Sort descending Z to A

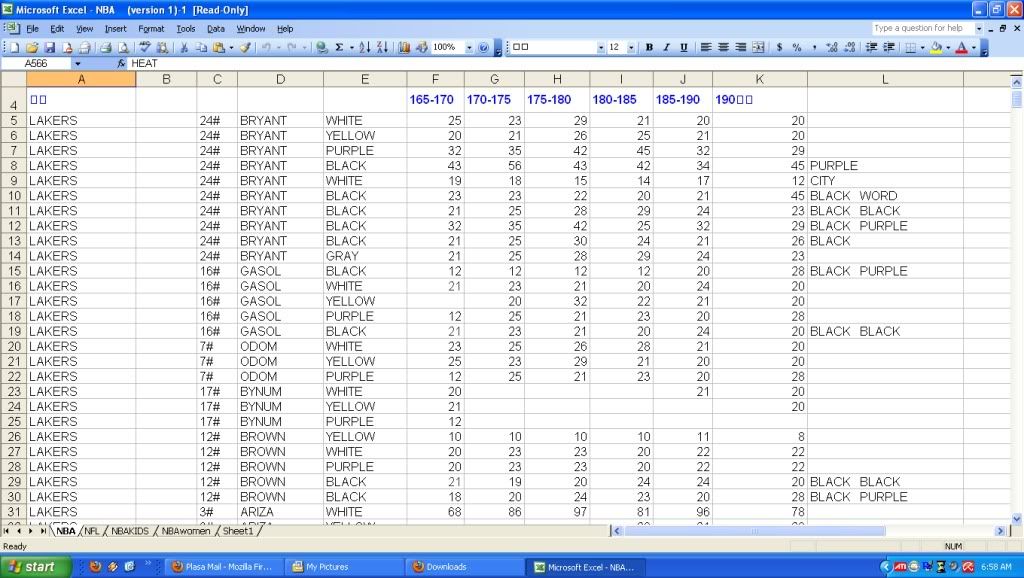coord(382,47)
